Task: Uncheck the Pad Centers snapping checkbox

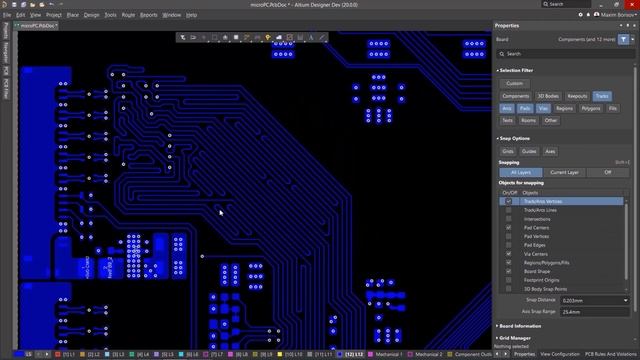Action: [509, 228]
